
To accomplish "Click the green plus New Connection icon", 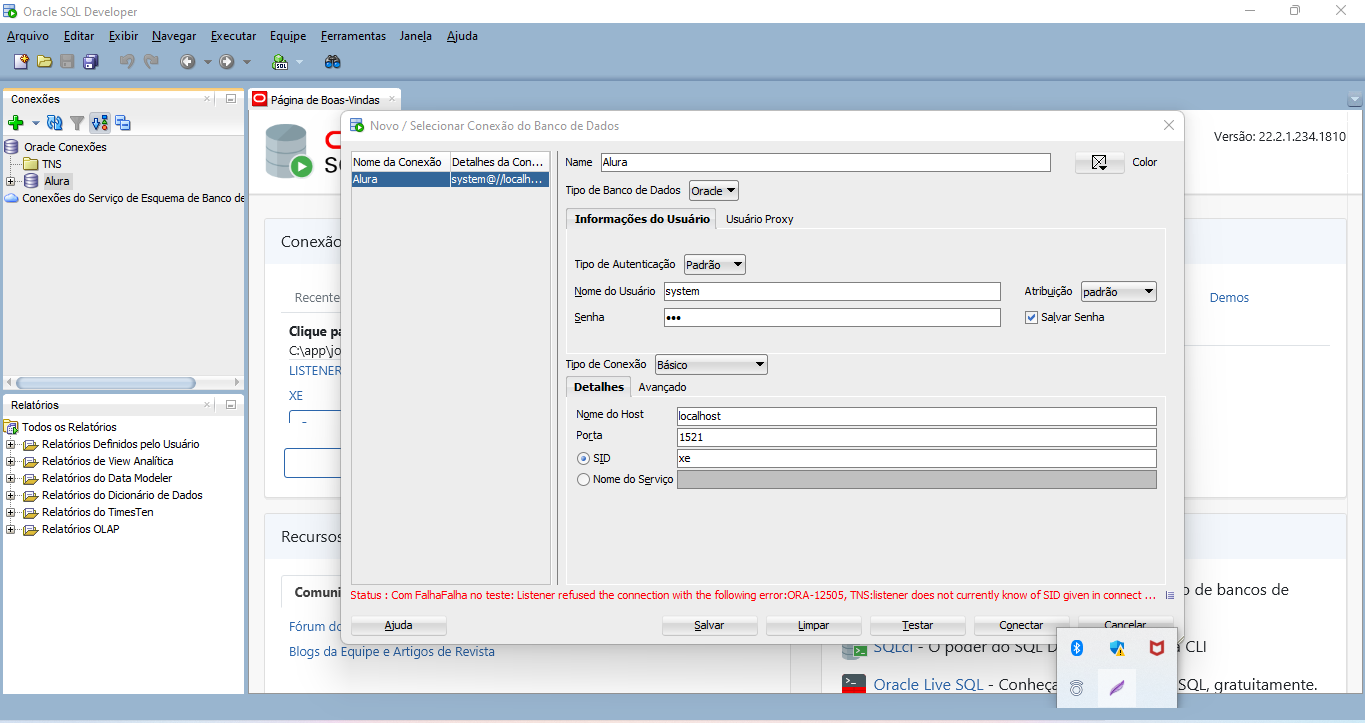I will (15, 123).
